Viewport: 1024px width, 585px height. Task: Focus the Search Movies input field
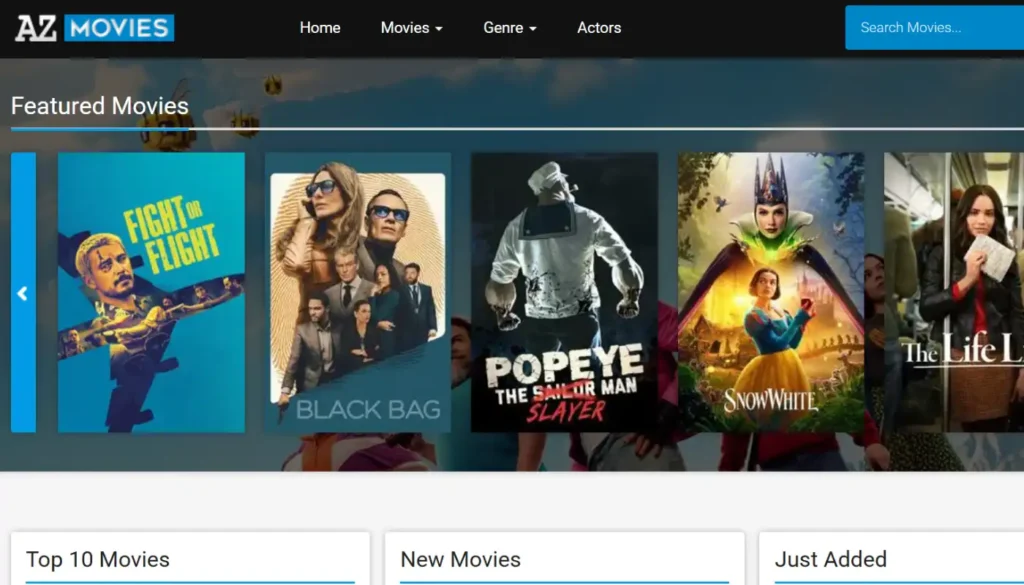935,27
